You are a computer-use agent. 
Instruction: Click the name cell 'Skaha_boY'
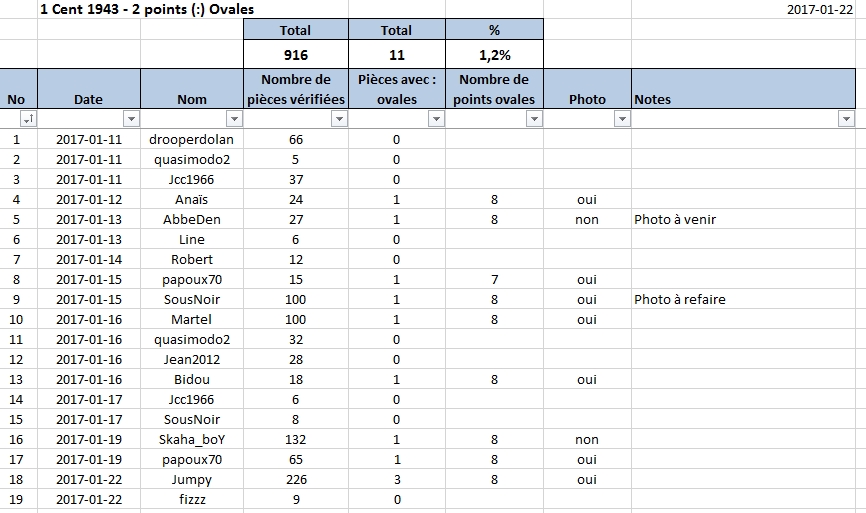tap(192, 440)
